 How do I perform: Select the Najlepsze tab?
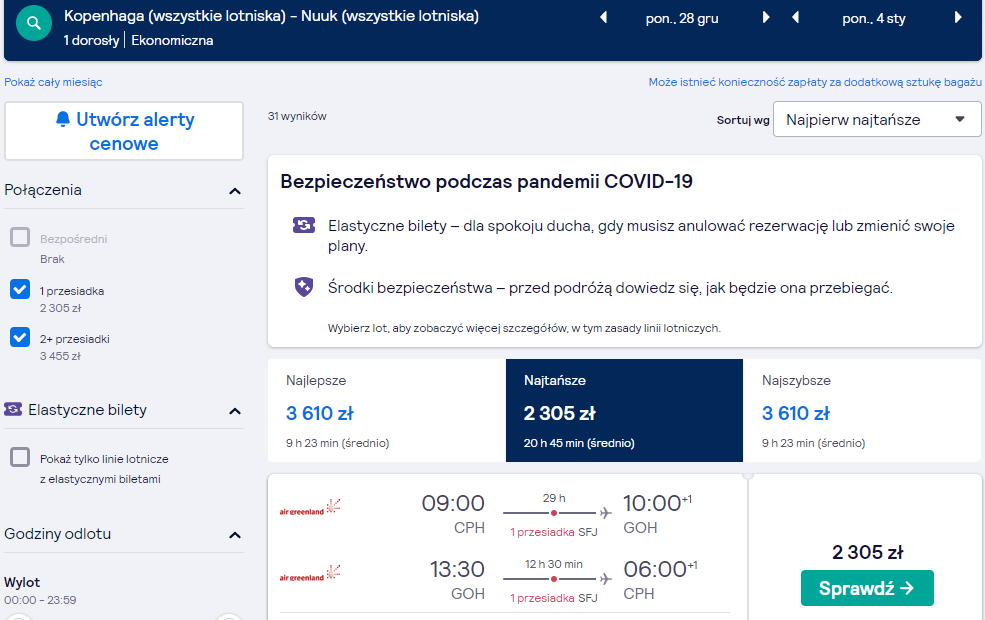[x=386, y=411]
